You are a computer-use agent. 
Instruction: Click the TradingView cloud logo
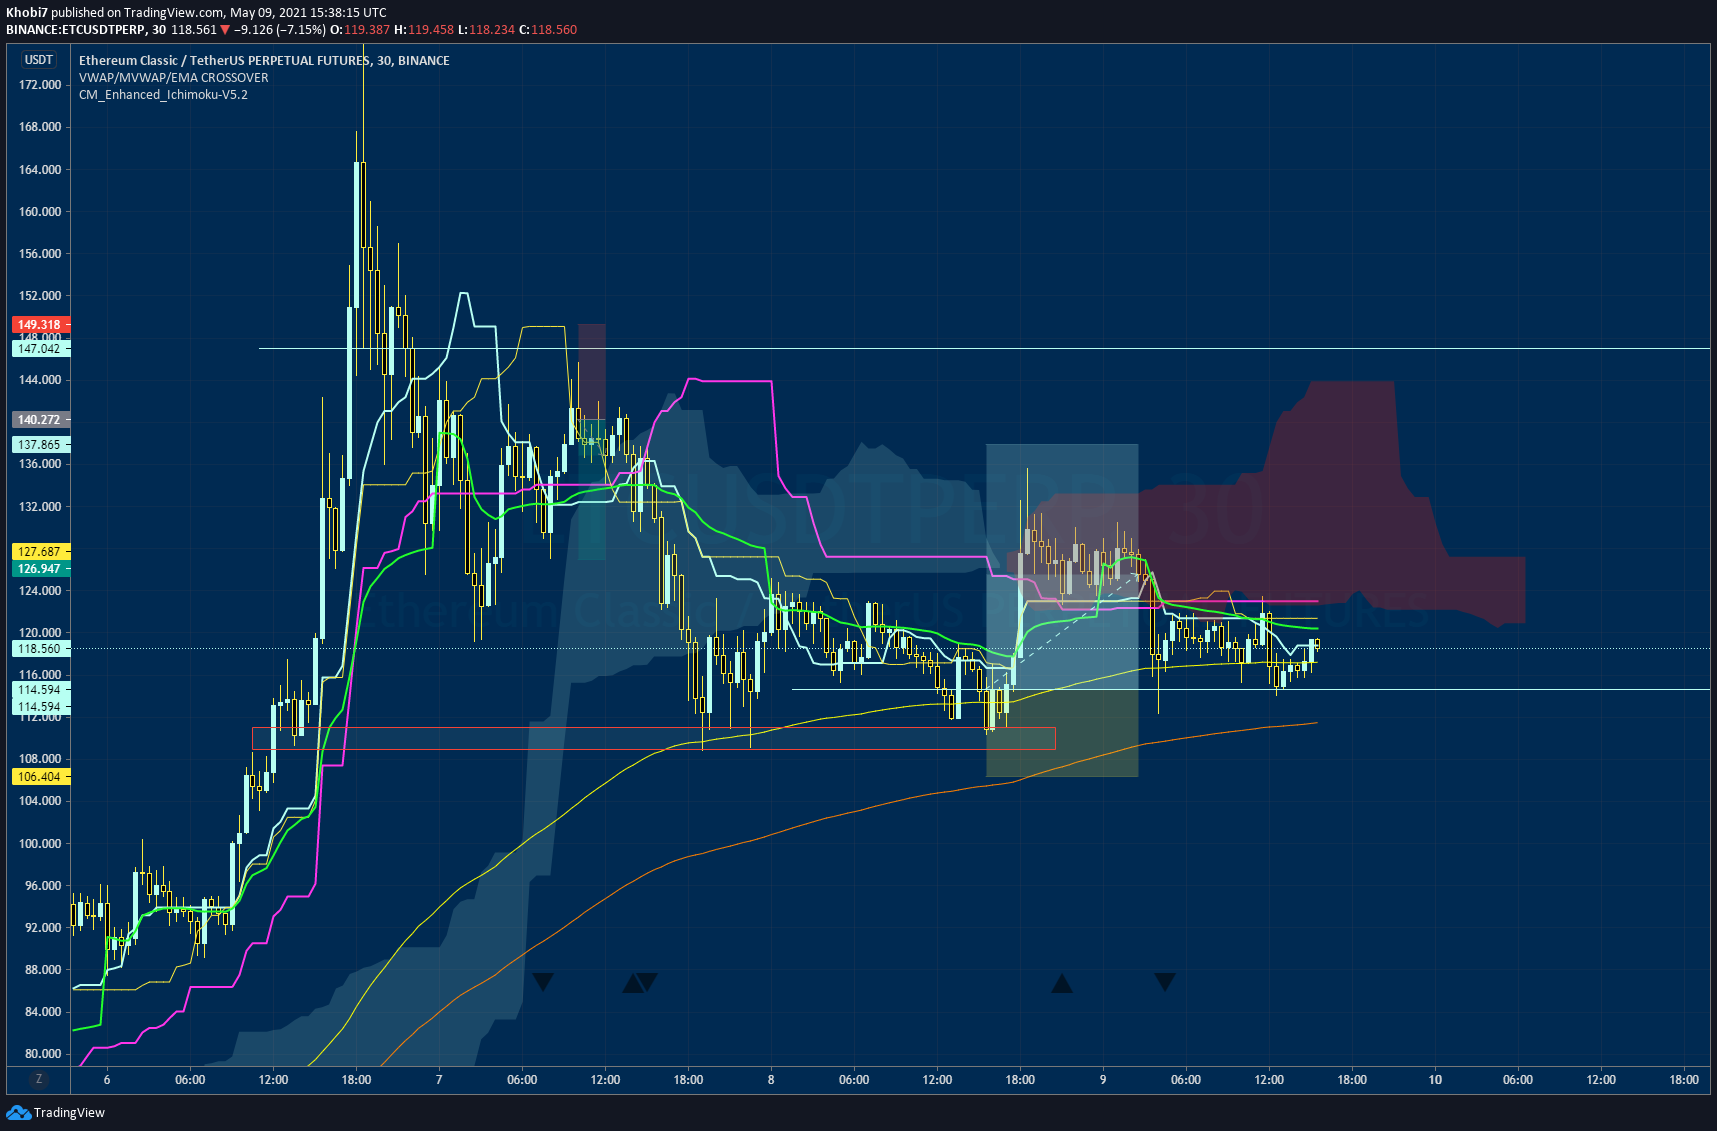18,1112
